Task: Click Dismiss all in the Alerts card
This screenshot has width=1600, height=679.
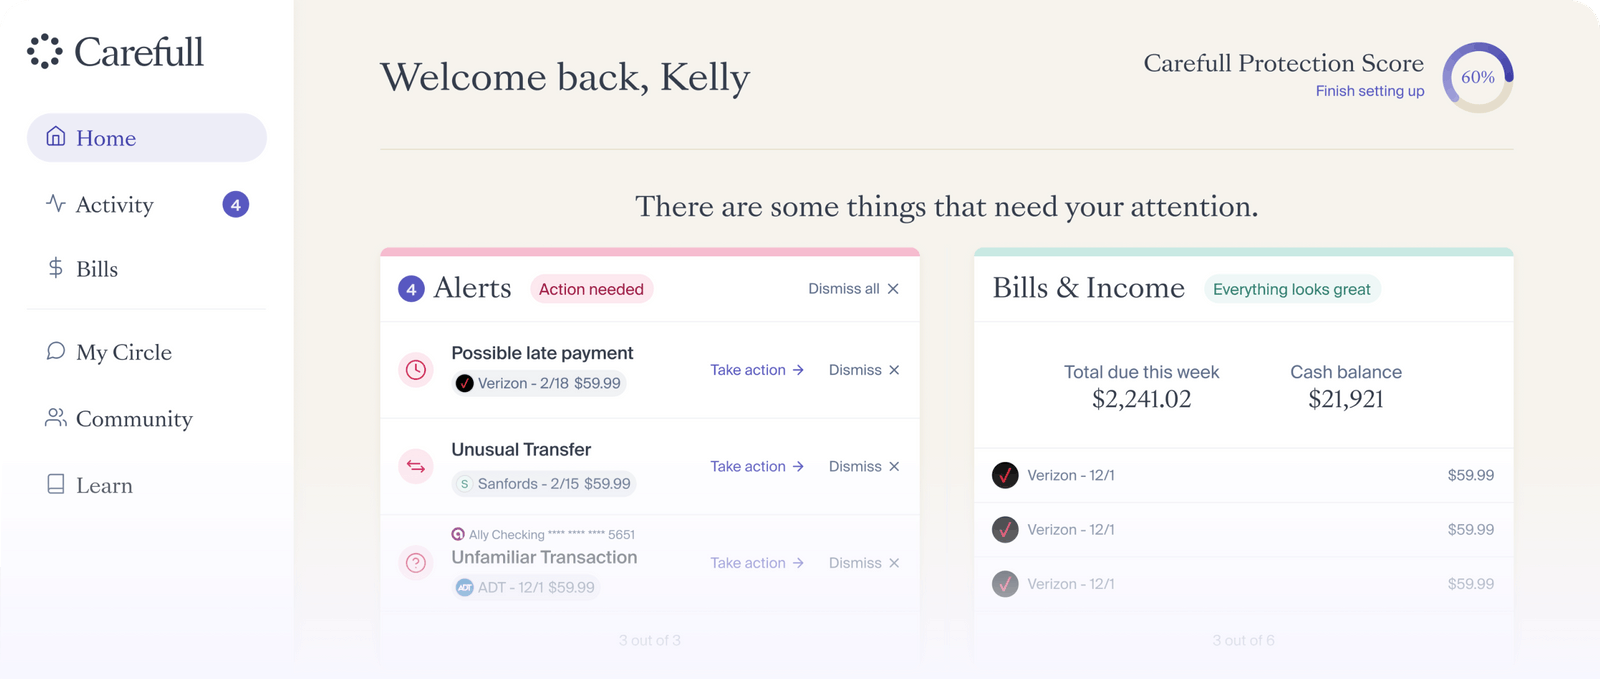Action: pos(843,288)
